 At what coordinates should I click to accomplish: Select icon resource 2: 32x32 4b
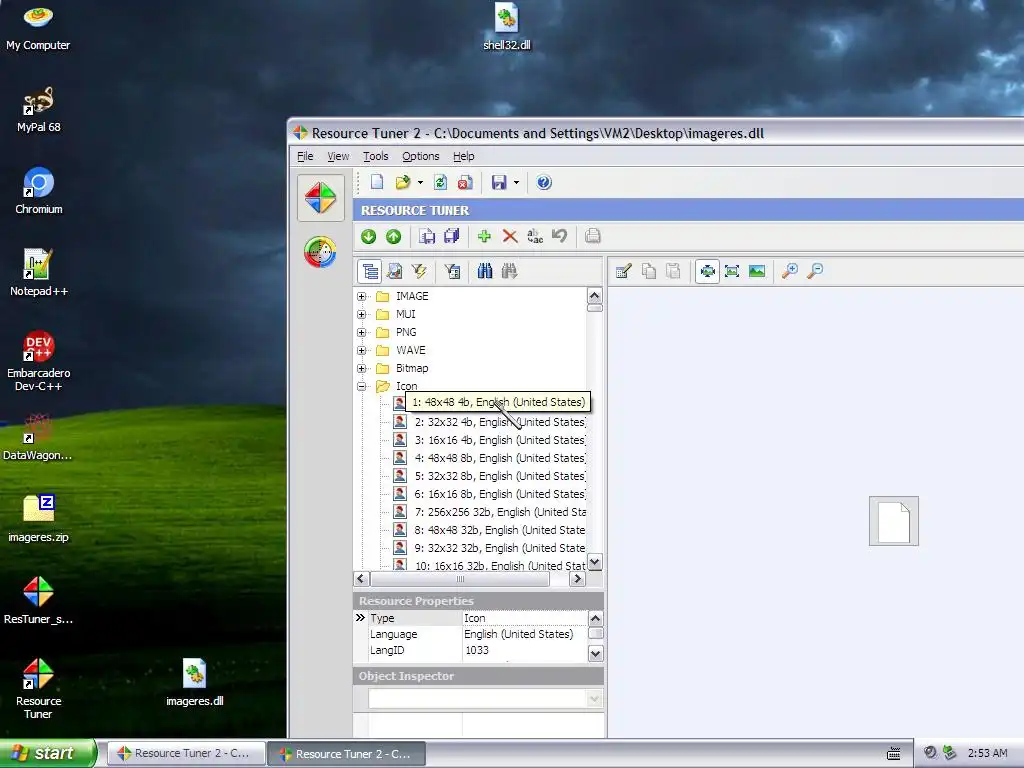coord(500,422)
